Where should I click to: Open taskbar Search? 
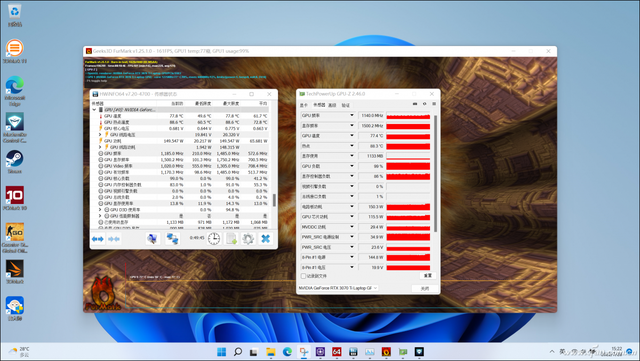pos(238,352)
